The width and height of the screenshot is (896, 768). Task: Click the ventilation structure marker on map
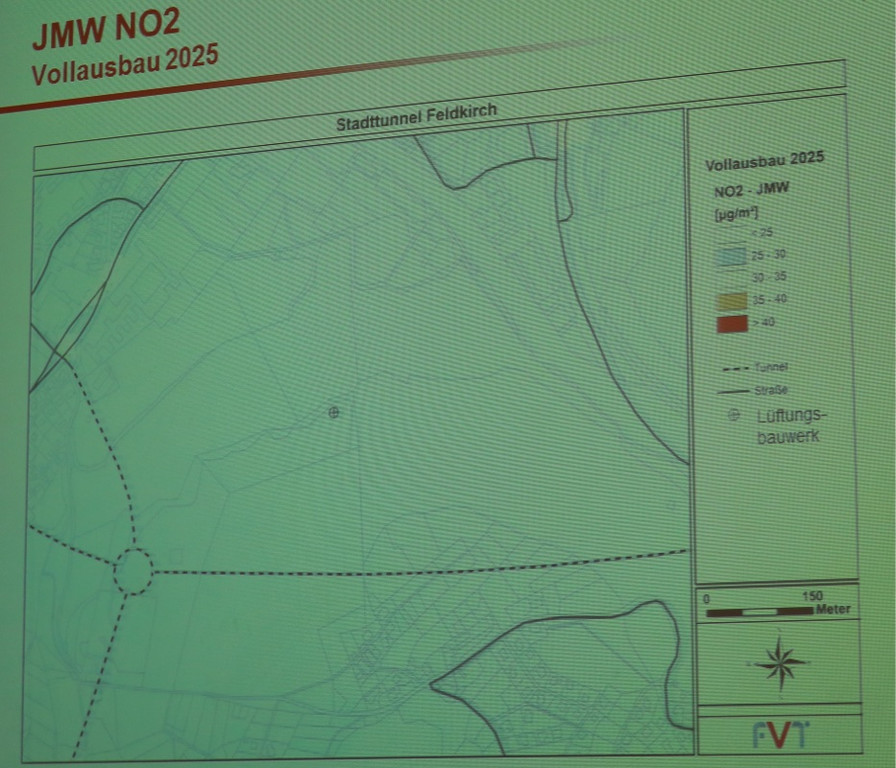point(333,411)
